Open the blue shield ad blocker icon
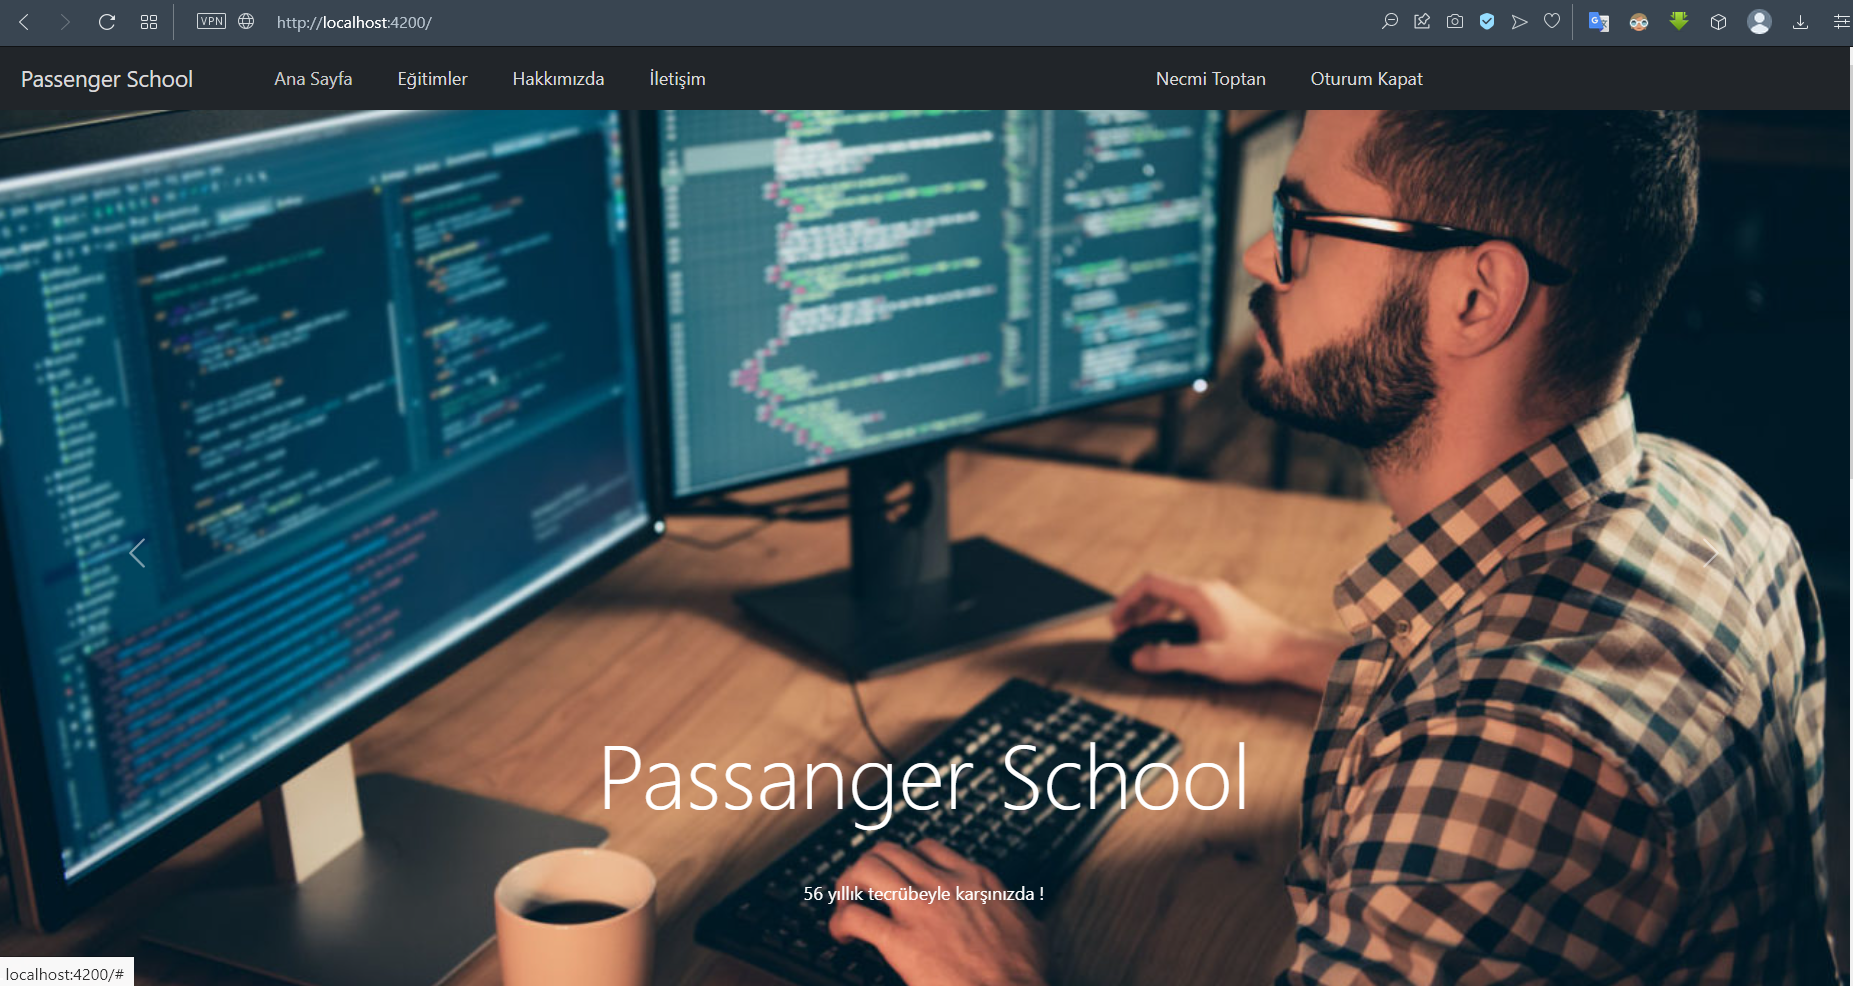This screenshot has height=986, width=1853. tap(1487, 21)
